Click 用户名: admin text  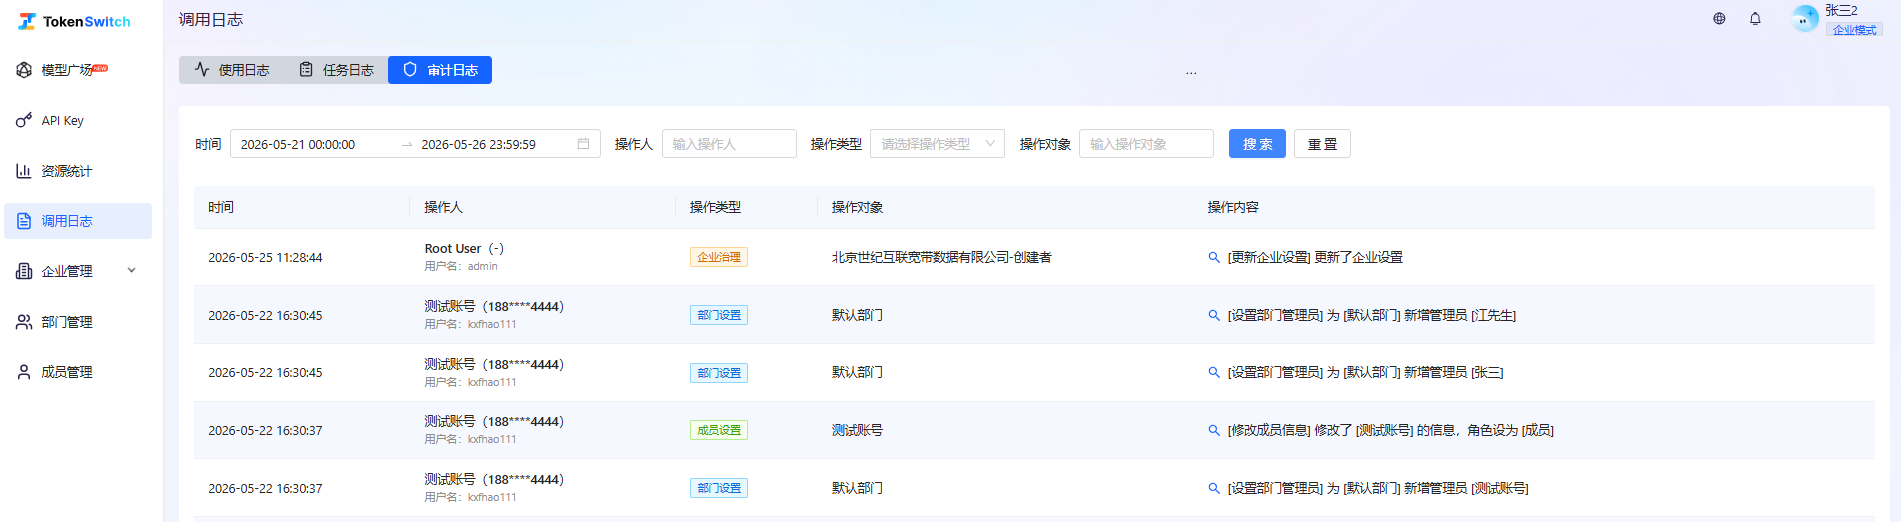(461, 266)
